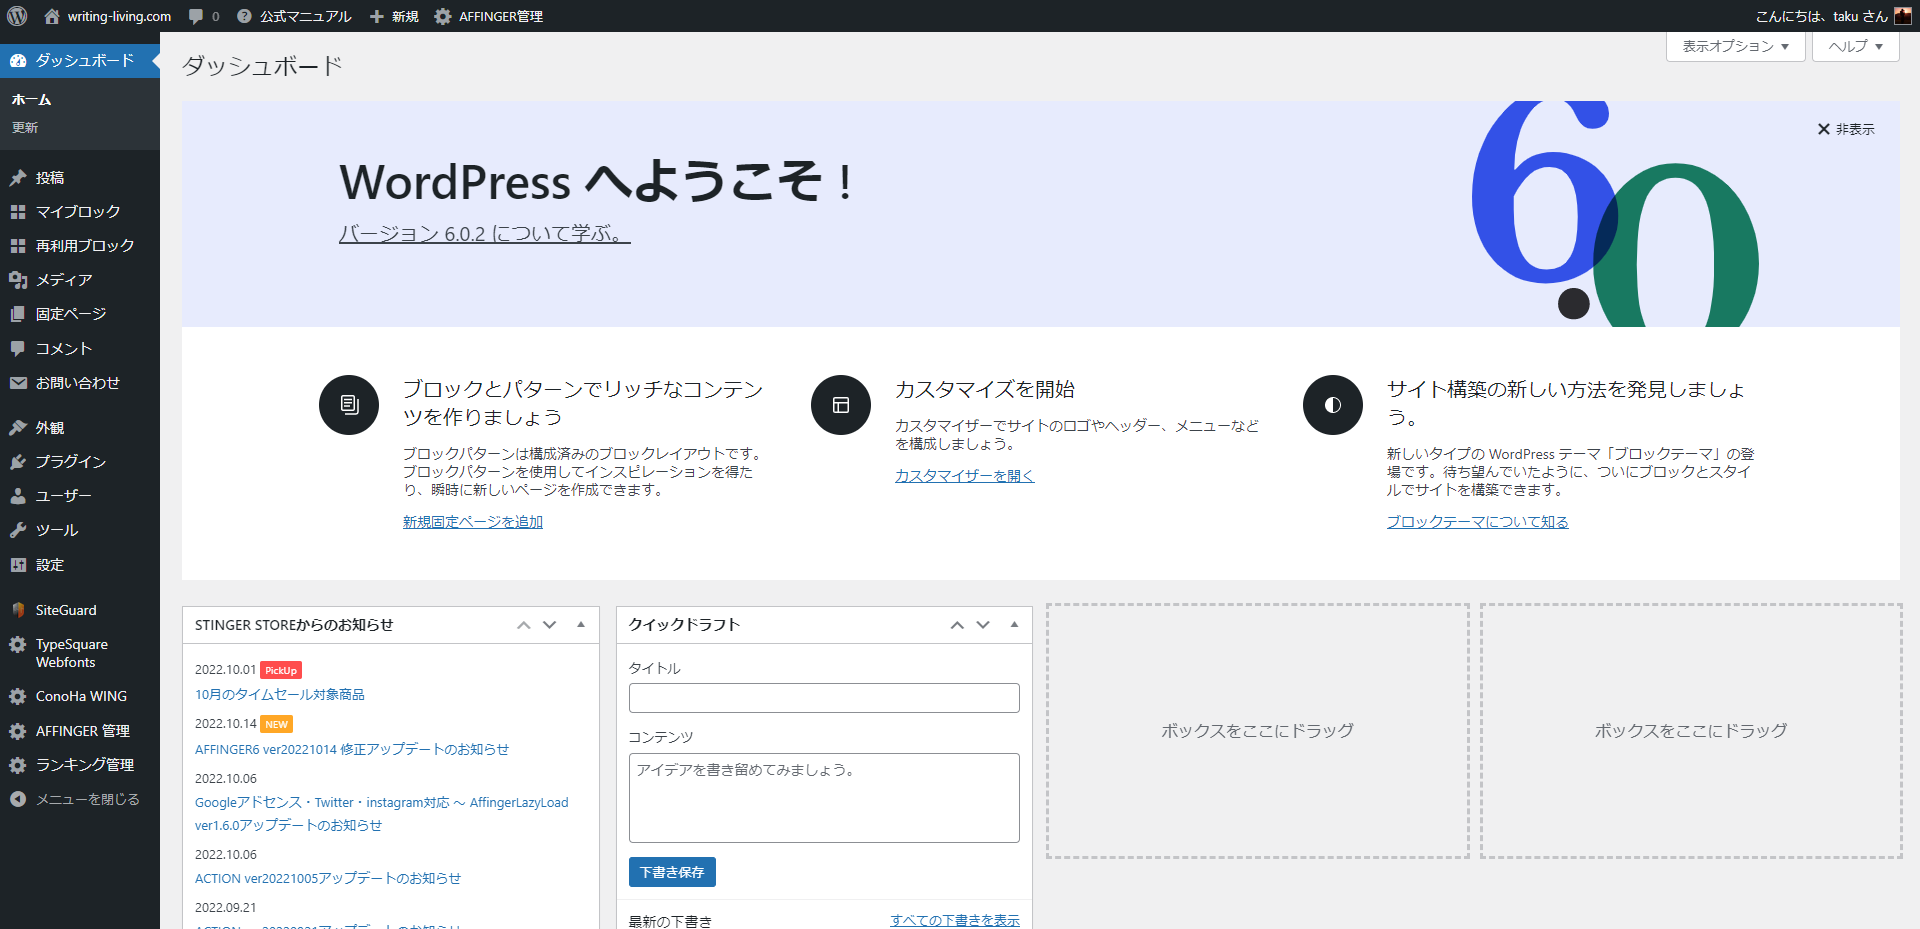Click the AFFINGER 管理 sidebar gear icon
The width and height of the screenshot is (1920, 929).
[18, 731]
